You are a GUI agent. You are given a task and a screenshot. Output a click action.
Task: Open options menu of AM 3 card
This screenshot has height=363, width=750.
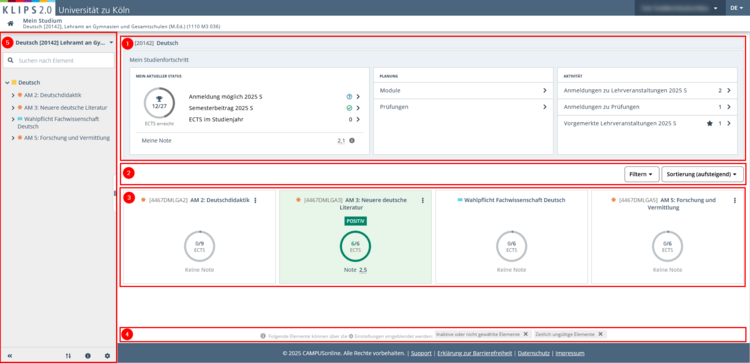423,201
